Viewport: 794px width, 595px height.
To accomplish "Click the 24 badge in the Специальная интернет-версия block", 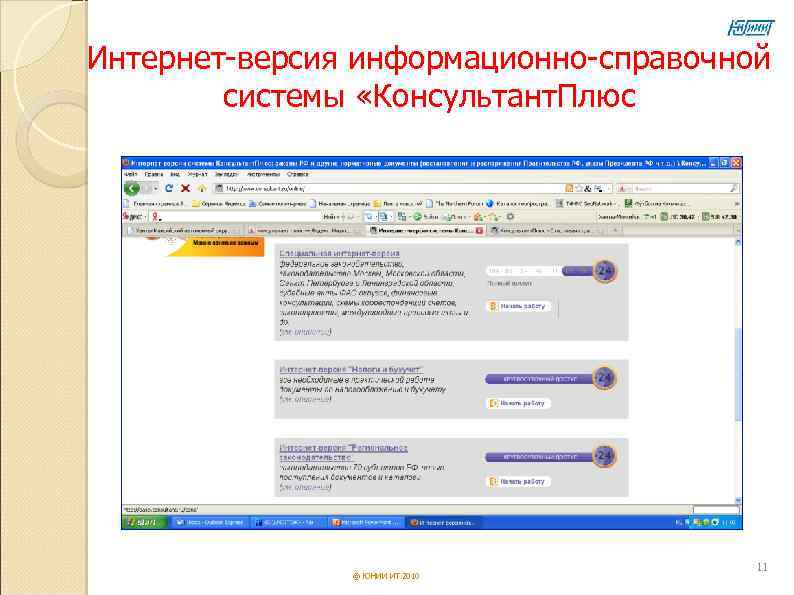I will click(605, 271).
